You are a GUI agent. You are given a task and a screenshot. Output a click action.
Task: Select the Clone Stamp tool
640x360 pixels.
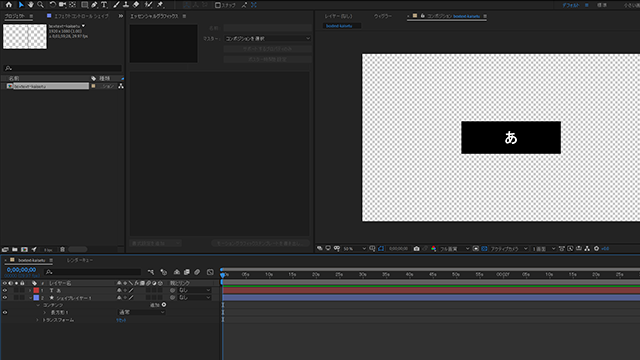click(126, 5)
